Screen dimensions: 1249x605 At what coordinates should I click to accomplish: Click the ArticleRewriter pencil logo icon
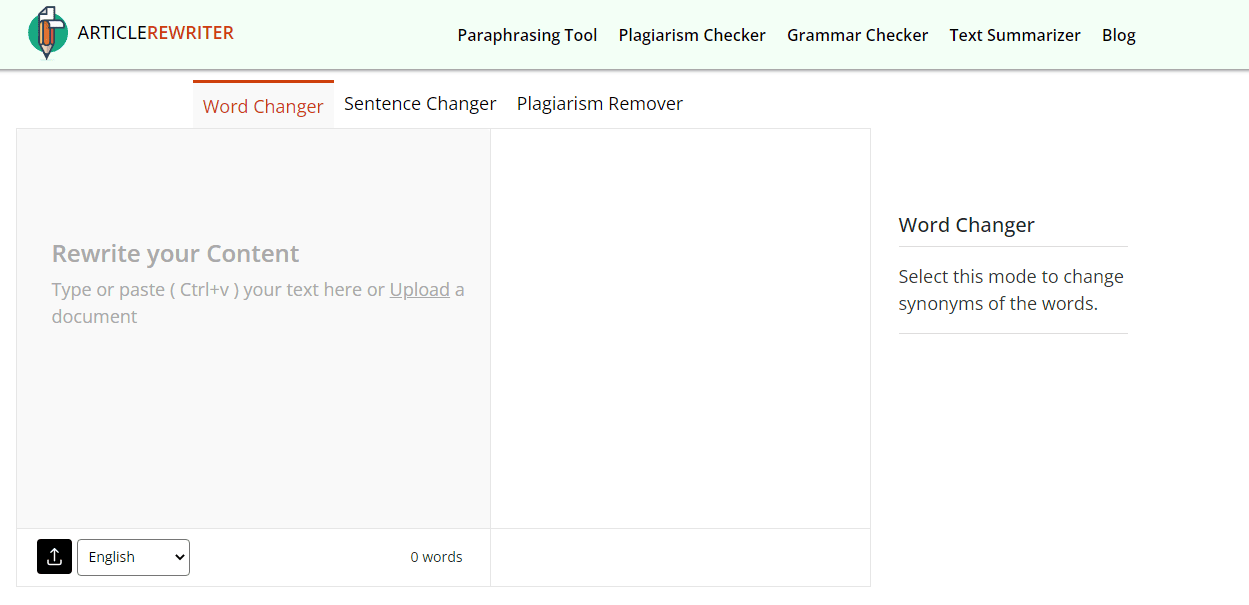48,33
